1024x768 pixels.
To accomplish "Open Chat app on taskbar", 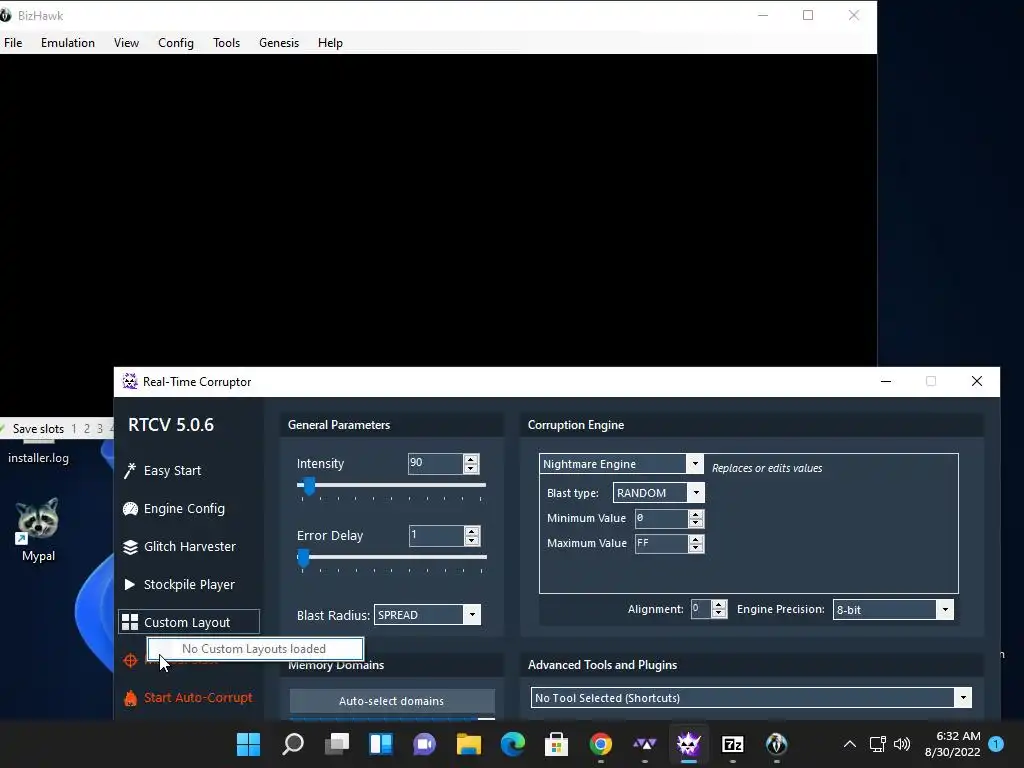I will [x=424, y=744].
